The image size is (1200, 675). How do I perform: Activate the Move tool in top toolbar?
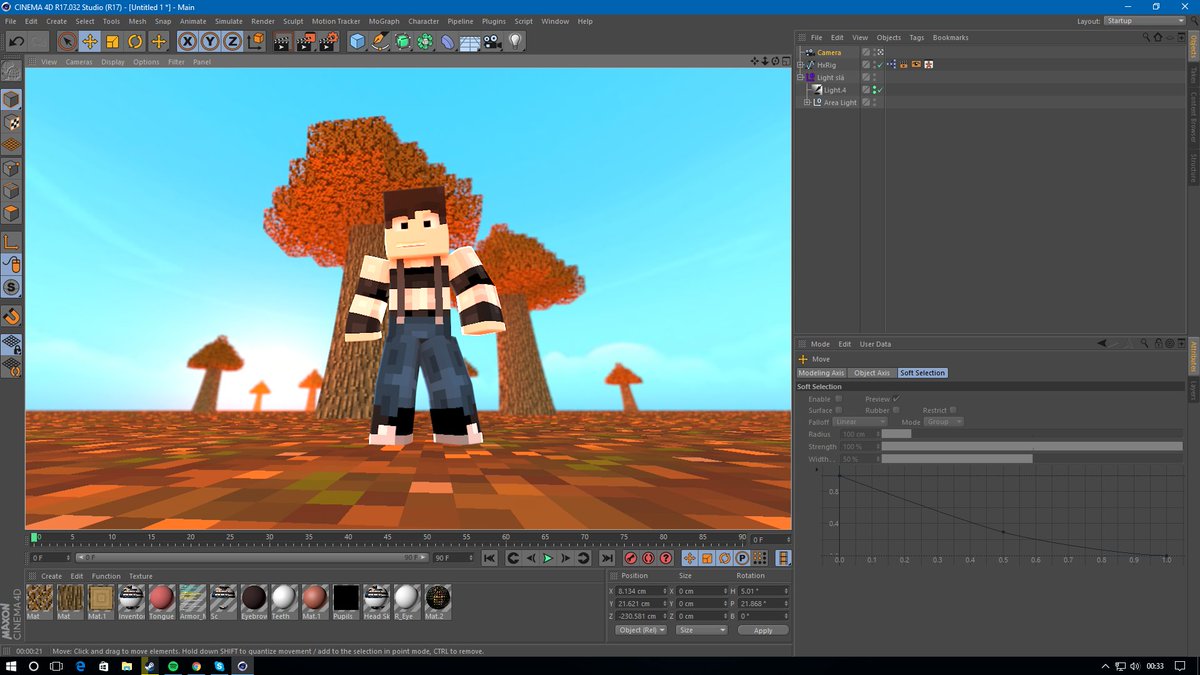click(90, 41)
